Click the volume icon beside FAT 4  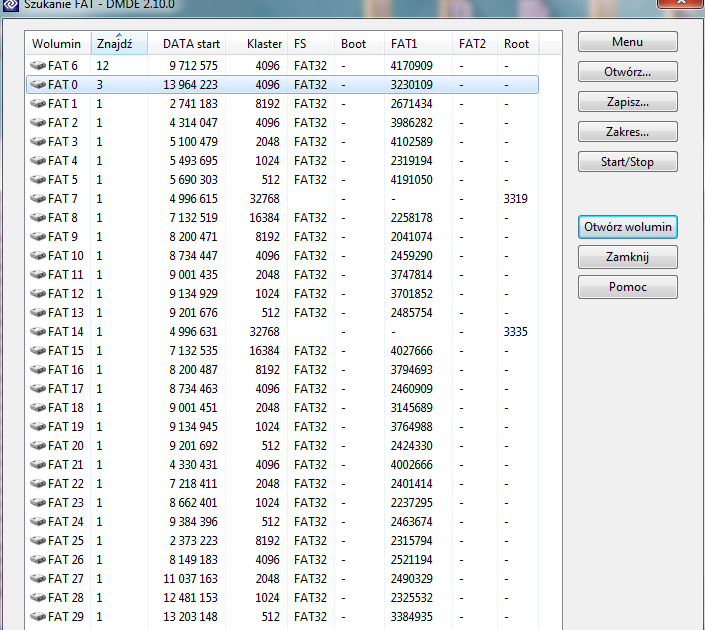pyautogui.click(x=38, y=161)
